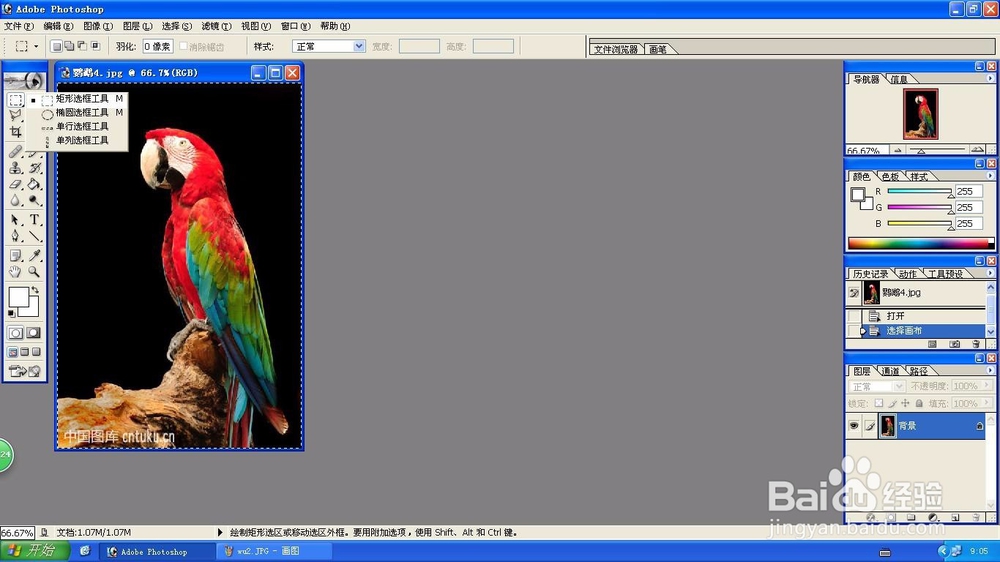Open the Layers panel options menu arrow
The image size is (1000, 562).
pyautogui.click(x=990, y=370)
